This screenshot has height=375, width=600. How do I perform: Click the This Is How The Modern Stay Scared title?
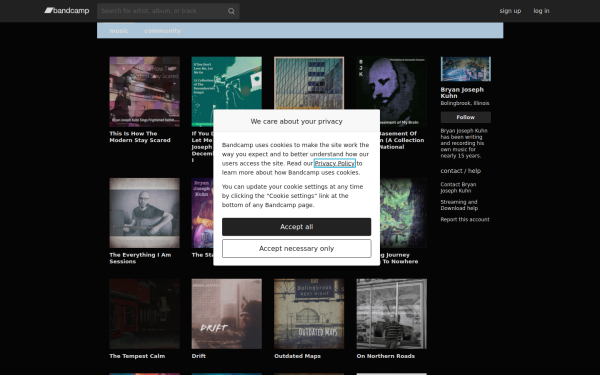coord(140,137)
